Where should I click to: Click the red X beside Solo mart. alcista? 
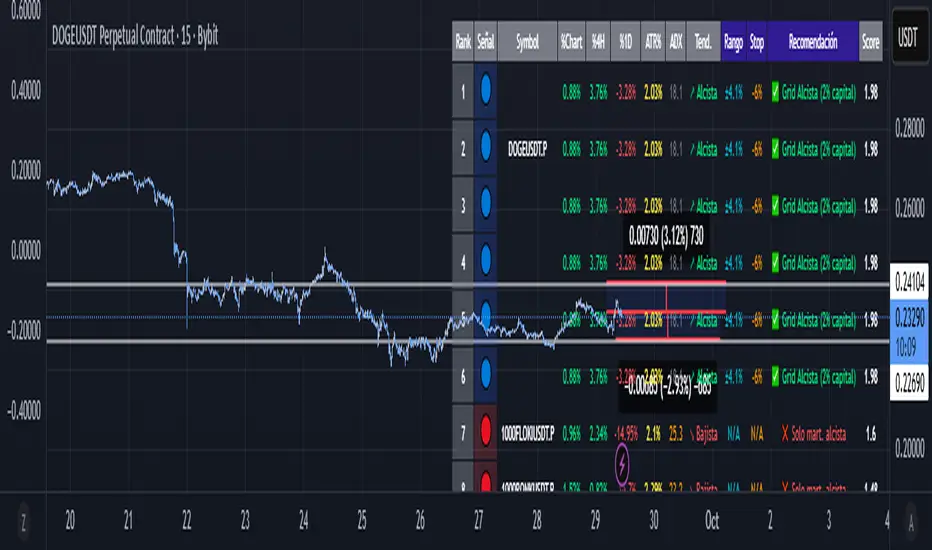coord(779,433)
